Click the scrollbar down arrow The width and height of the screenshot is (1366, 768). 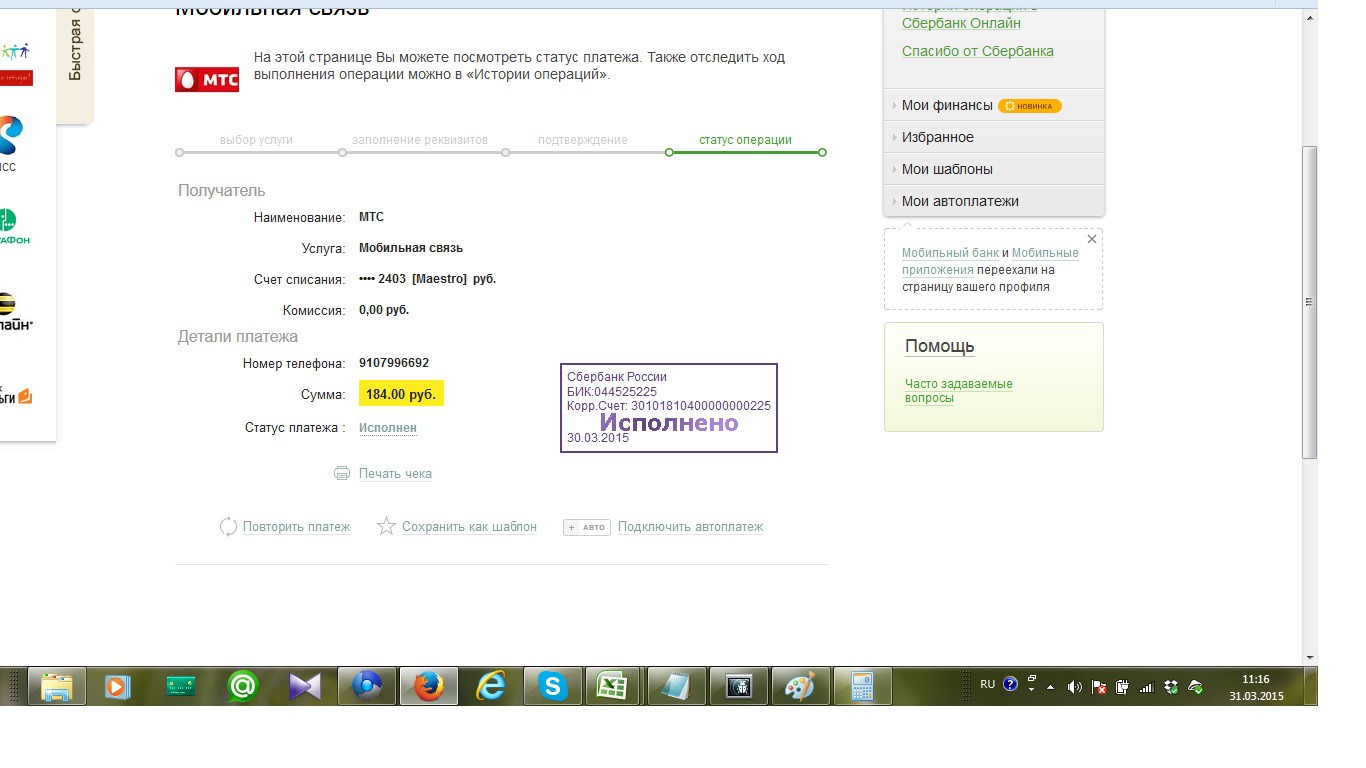tap(1310, 657)
